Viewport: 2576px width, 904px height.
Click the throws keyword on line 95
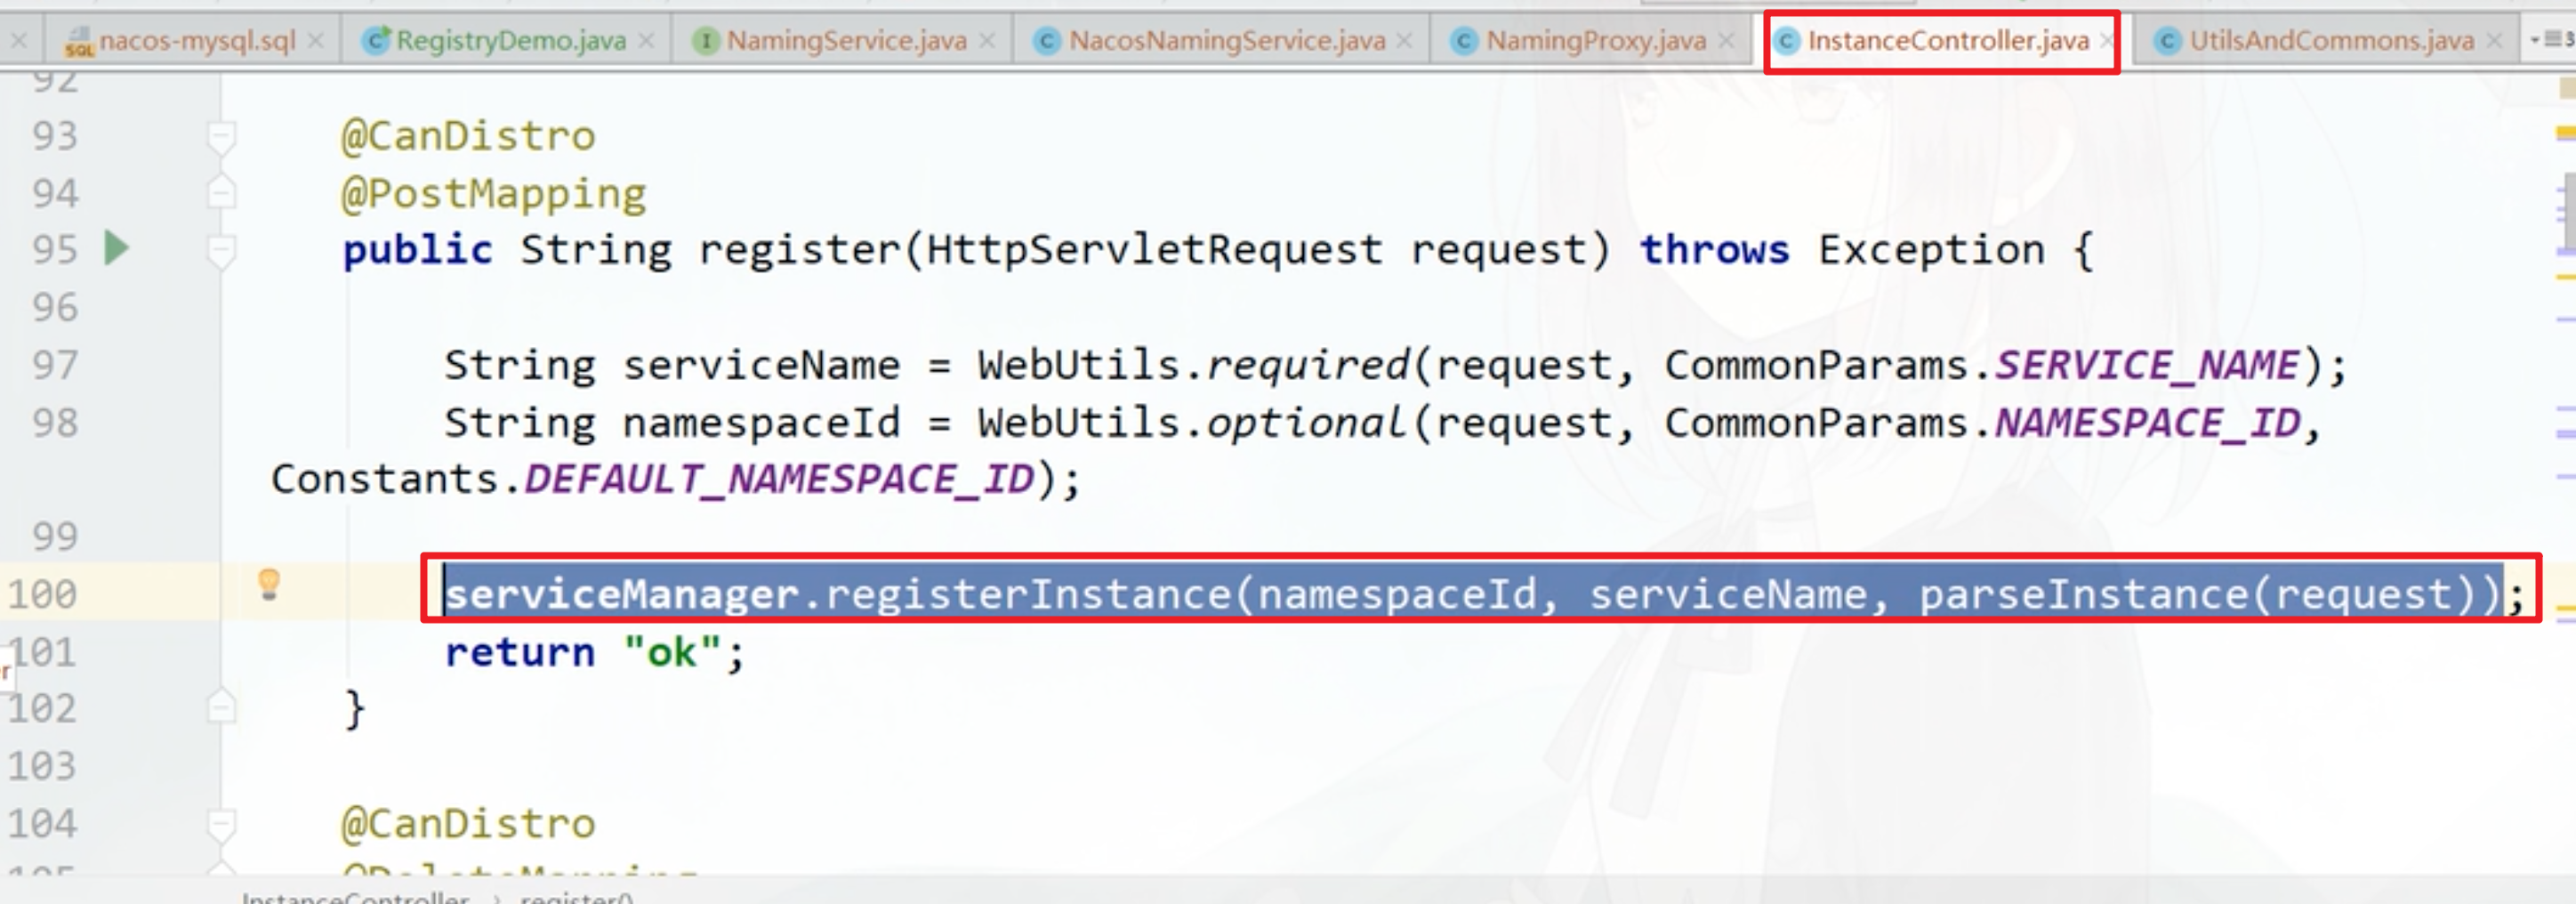point(1714,250)
